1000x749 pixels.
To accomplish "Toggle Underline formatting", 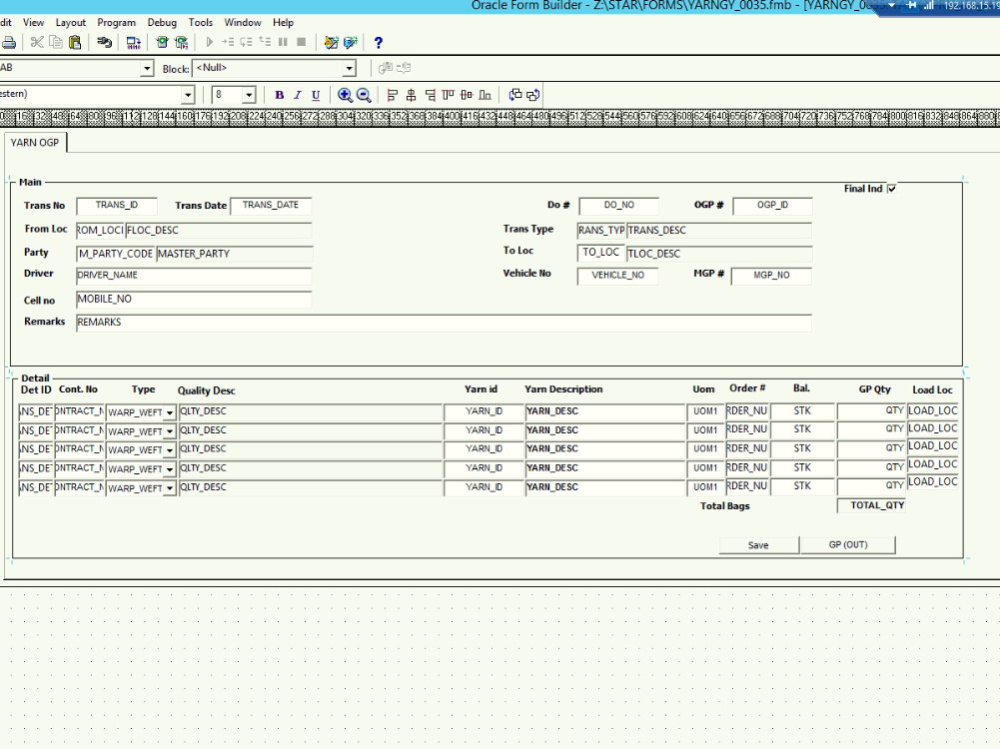I will (316, 95).
